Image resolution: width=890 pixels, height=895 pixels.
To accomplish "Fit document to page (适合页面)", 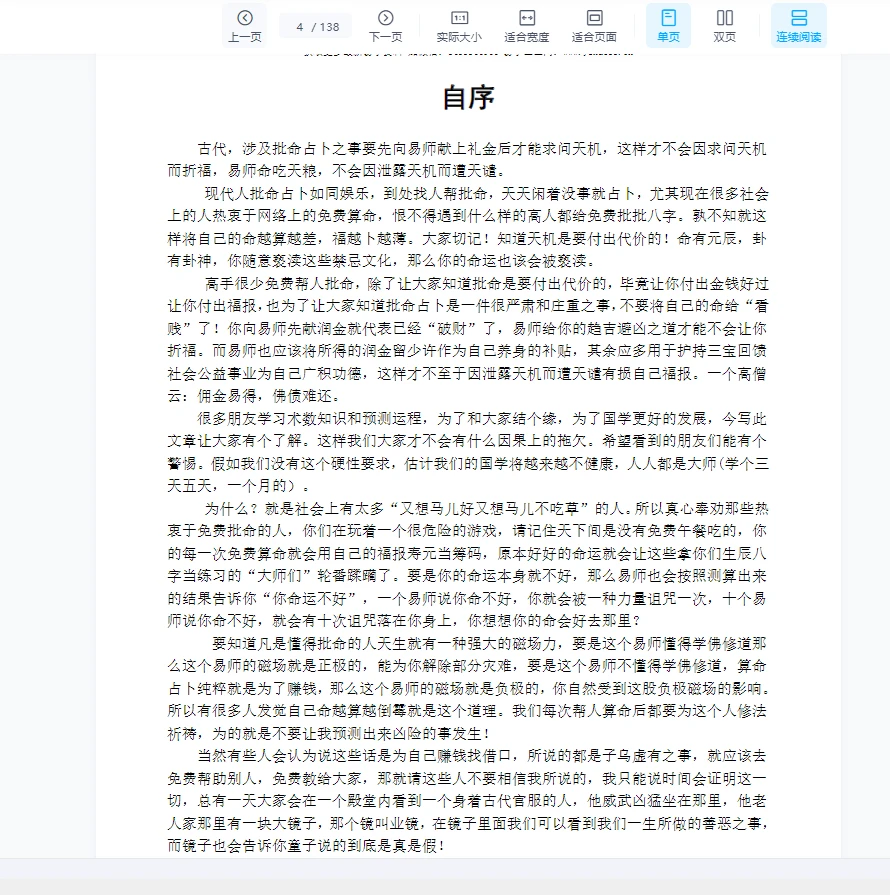I will tap(594, 26).
